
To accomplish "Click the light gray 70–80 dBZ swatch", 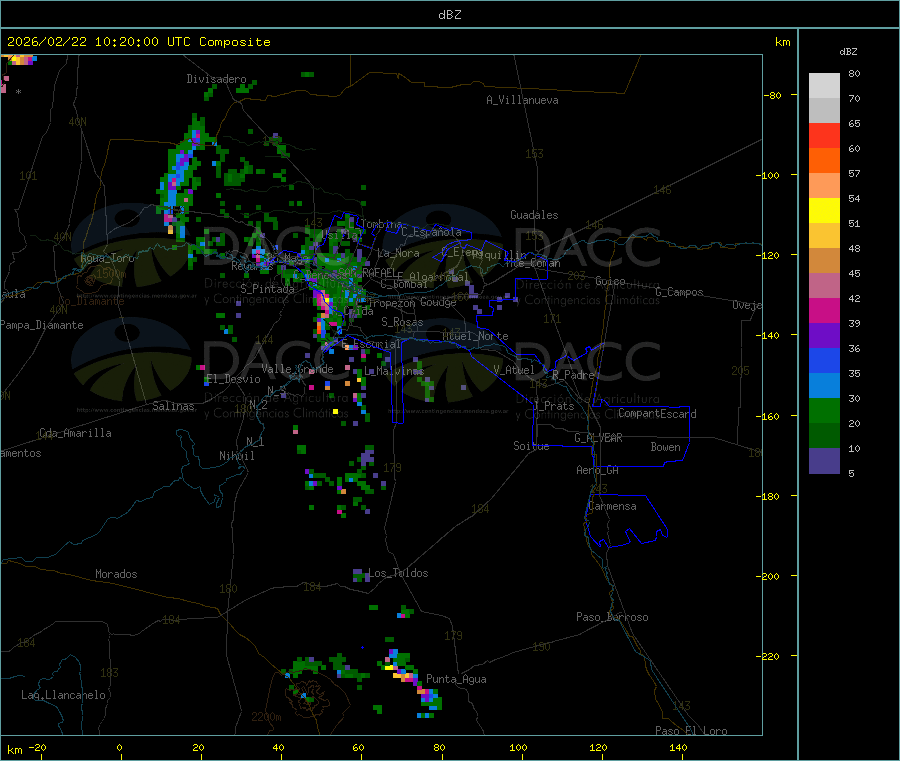I will (x=824, y=86).
